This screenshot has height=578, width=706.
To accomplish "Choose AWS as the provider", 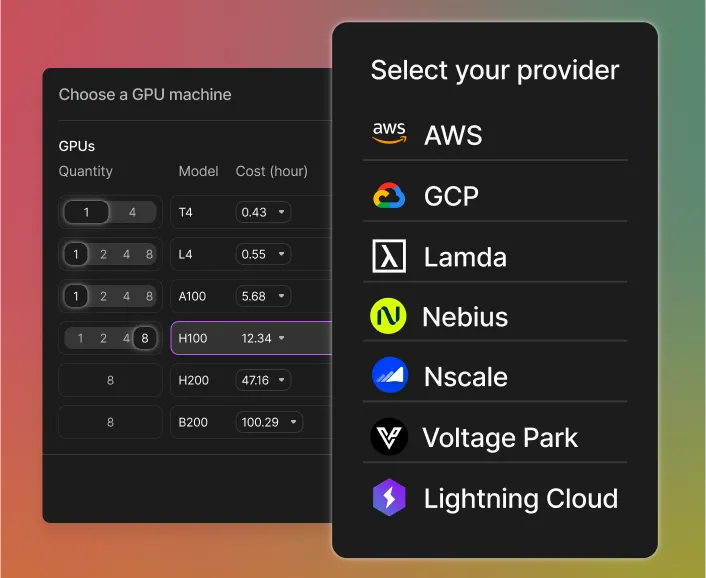I will click(x=495, y=134).
